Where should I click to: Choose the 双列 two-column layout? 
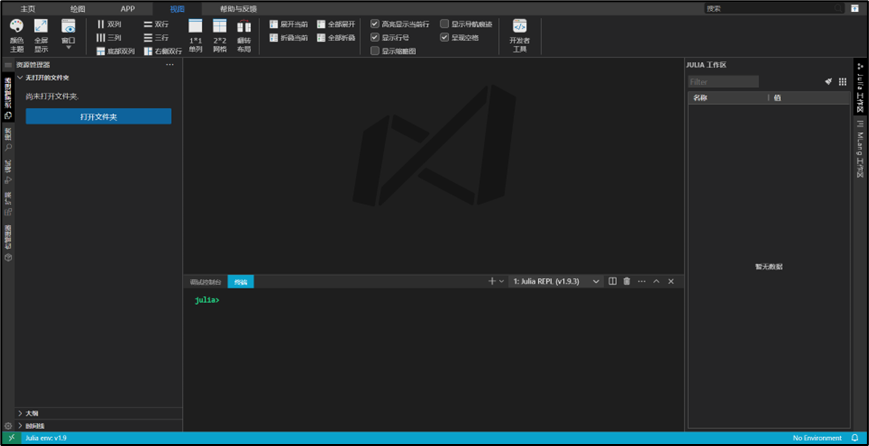(109, 24)
